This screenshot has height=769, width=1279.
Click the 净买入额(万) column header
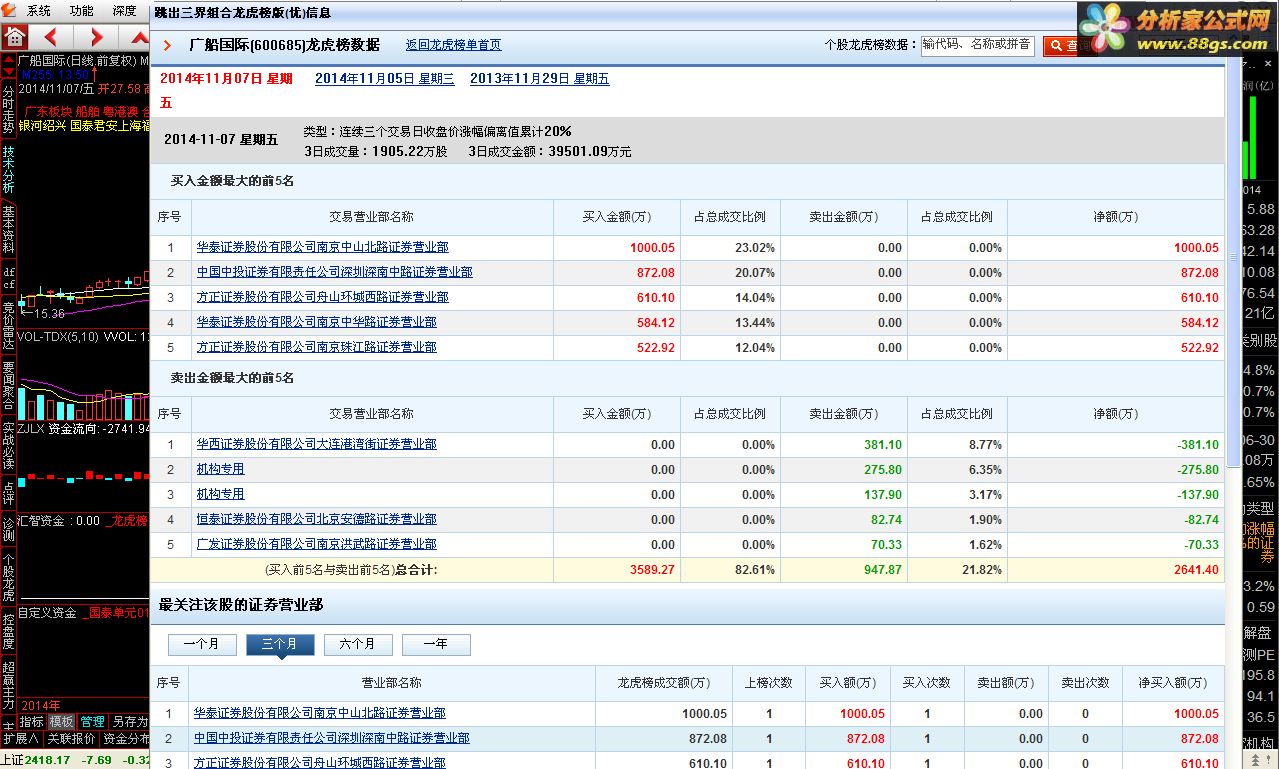pyautogui.click(x=1173, y=683)
